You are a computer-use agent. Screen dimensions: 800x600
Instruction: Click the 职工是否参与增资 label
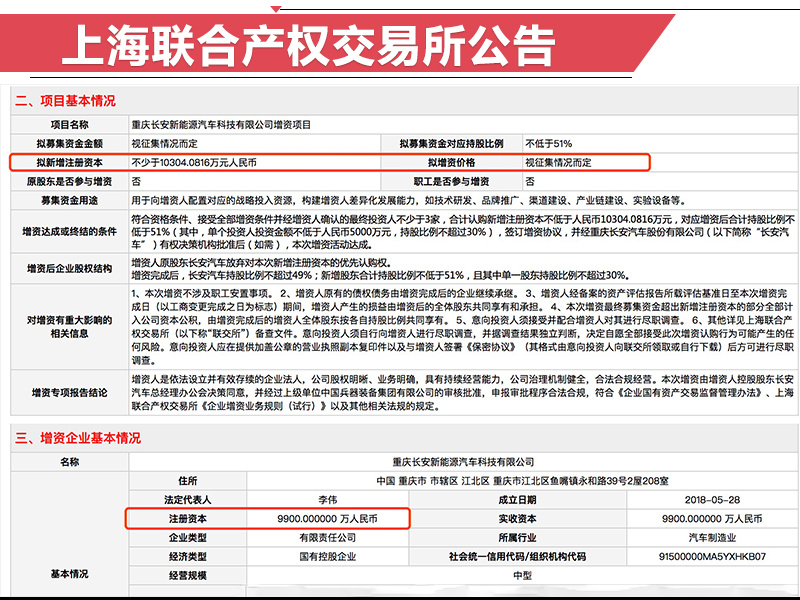tap(452, 181)
